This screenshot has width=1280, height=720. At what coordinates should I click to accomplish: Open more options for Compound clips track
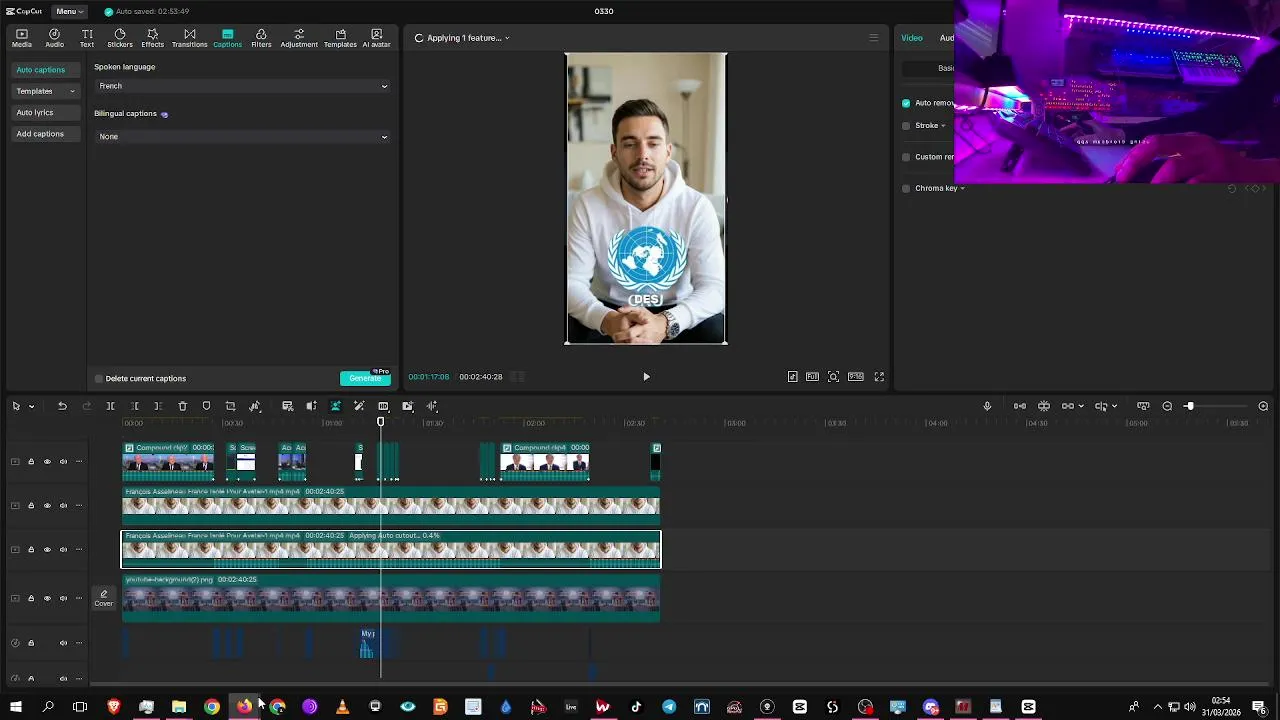point(79,462)
